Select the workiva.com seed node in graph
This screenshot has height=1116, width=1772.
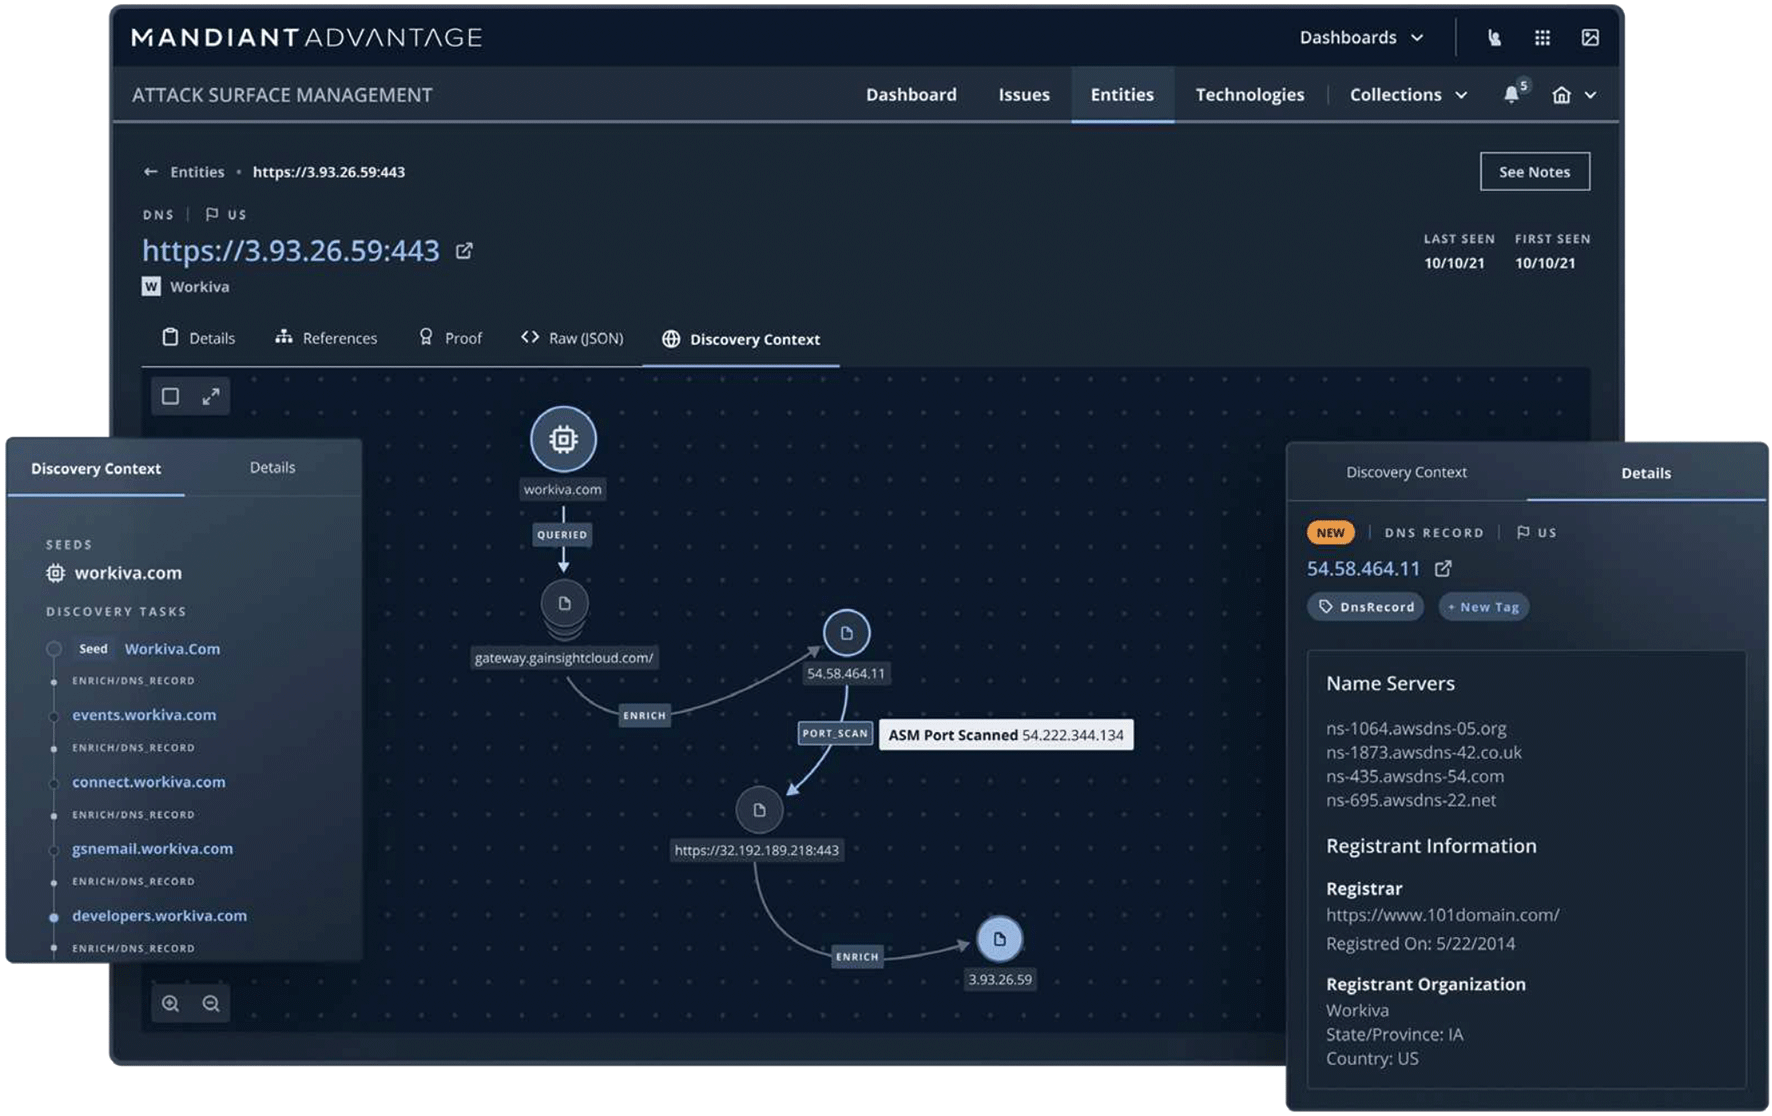point(563,439)
